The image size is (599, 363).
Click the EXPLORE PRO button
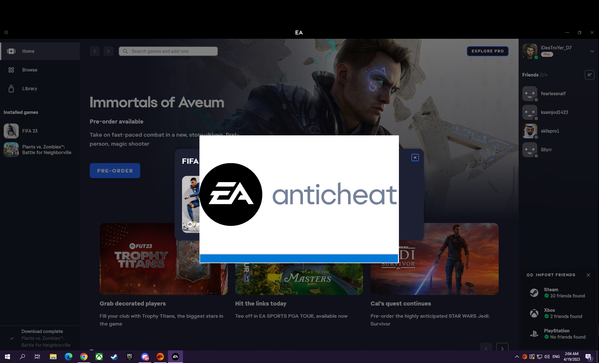487,51
